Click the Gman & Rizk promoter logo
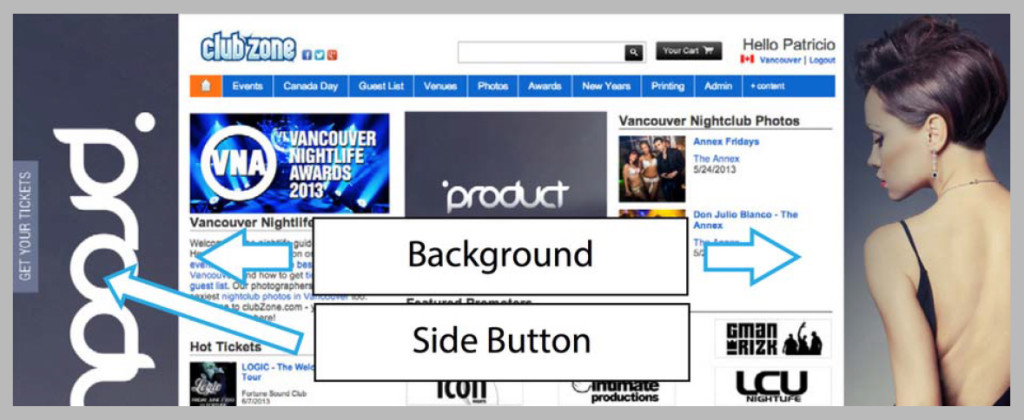1024x420 pixels. pos(773,338)
